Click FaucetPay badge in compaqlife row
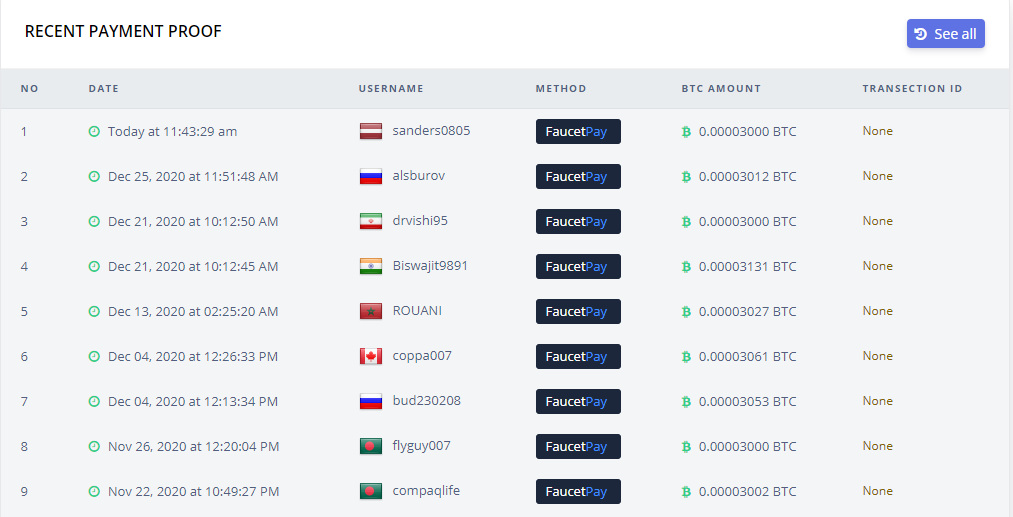The height and width of the screenshot is (517, 1013). click(x=578, y=491)
